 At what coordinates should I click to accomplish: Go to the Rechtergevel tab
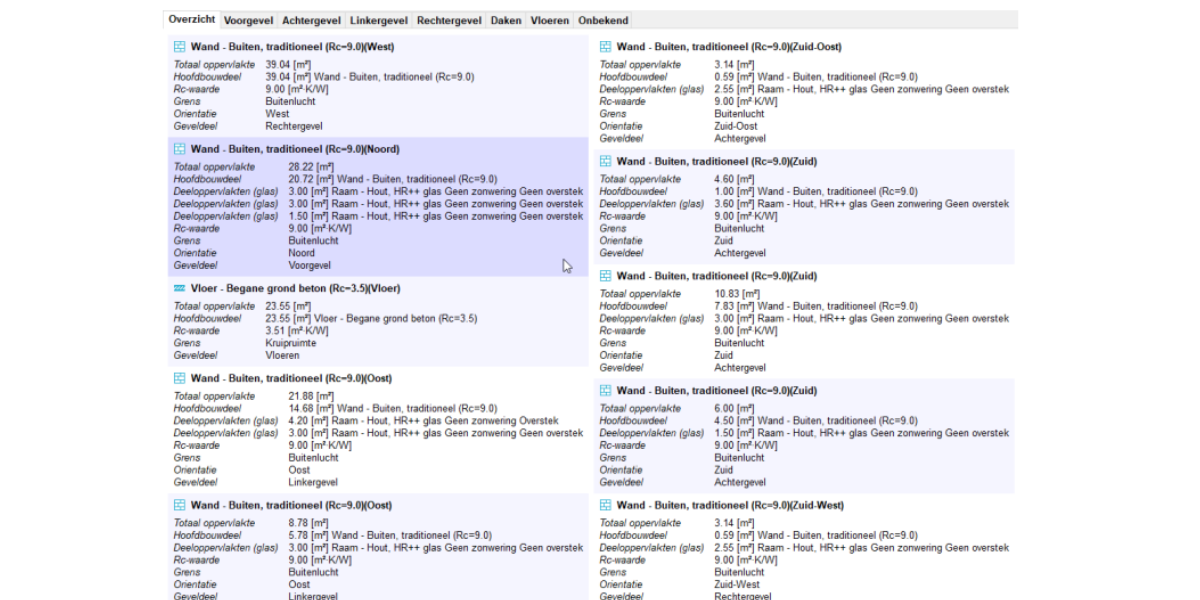coord(449,20)
